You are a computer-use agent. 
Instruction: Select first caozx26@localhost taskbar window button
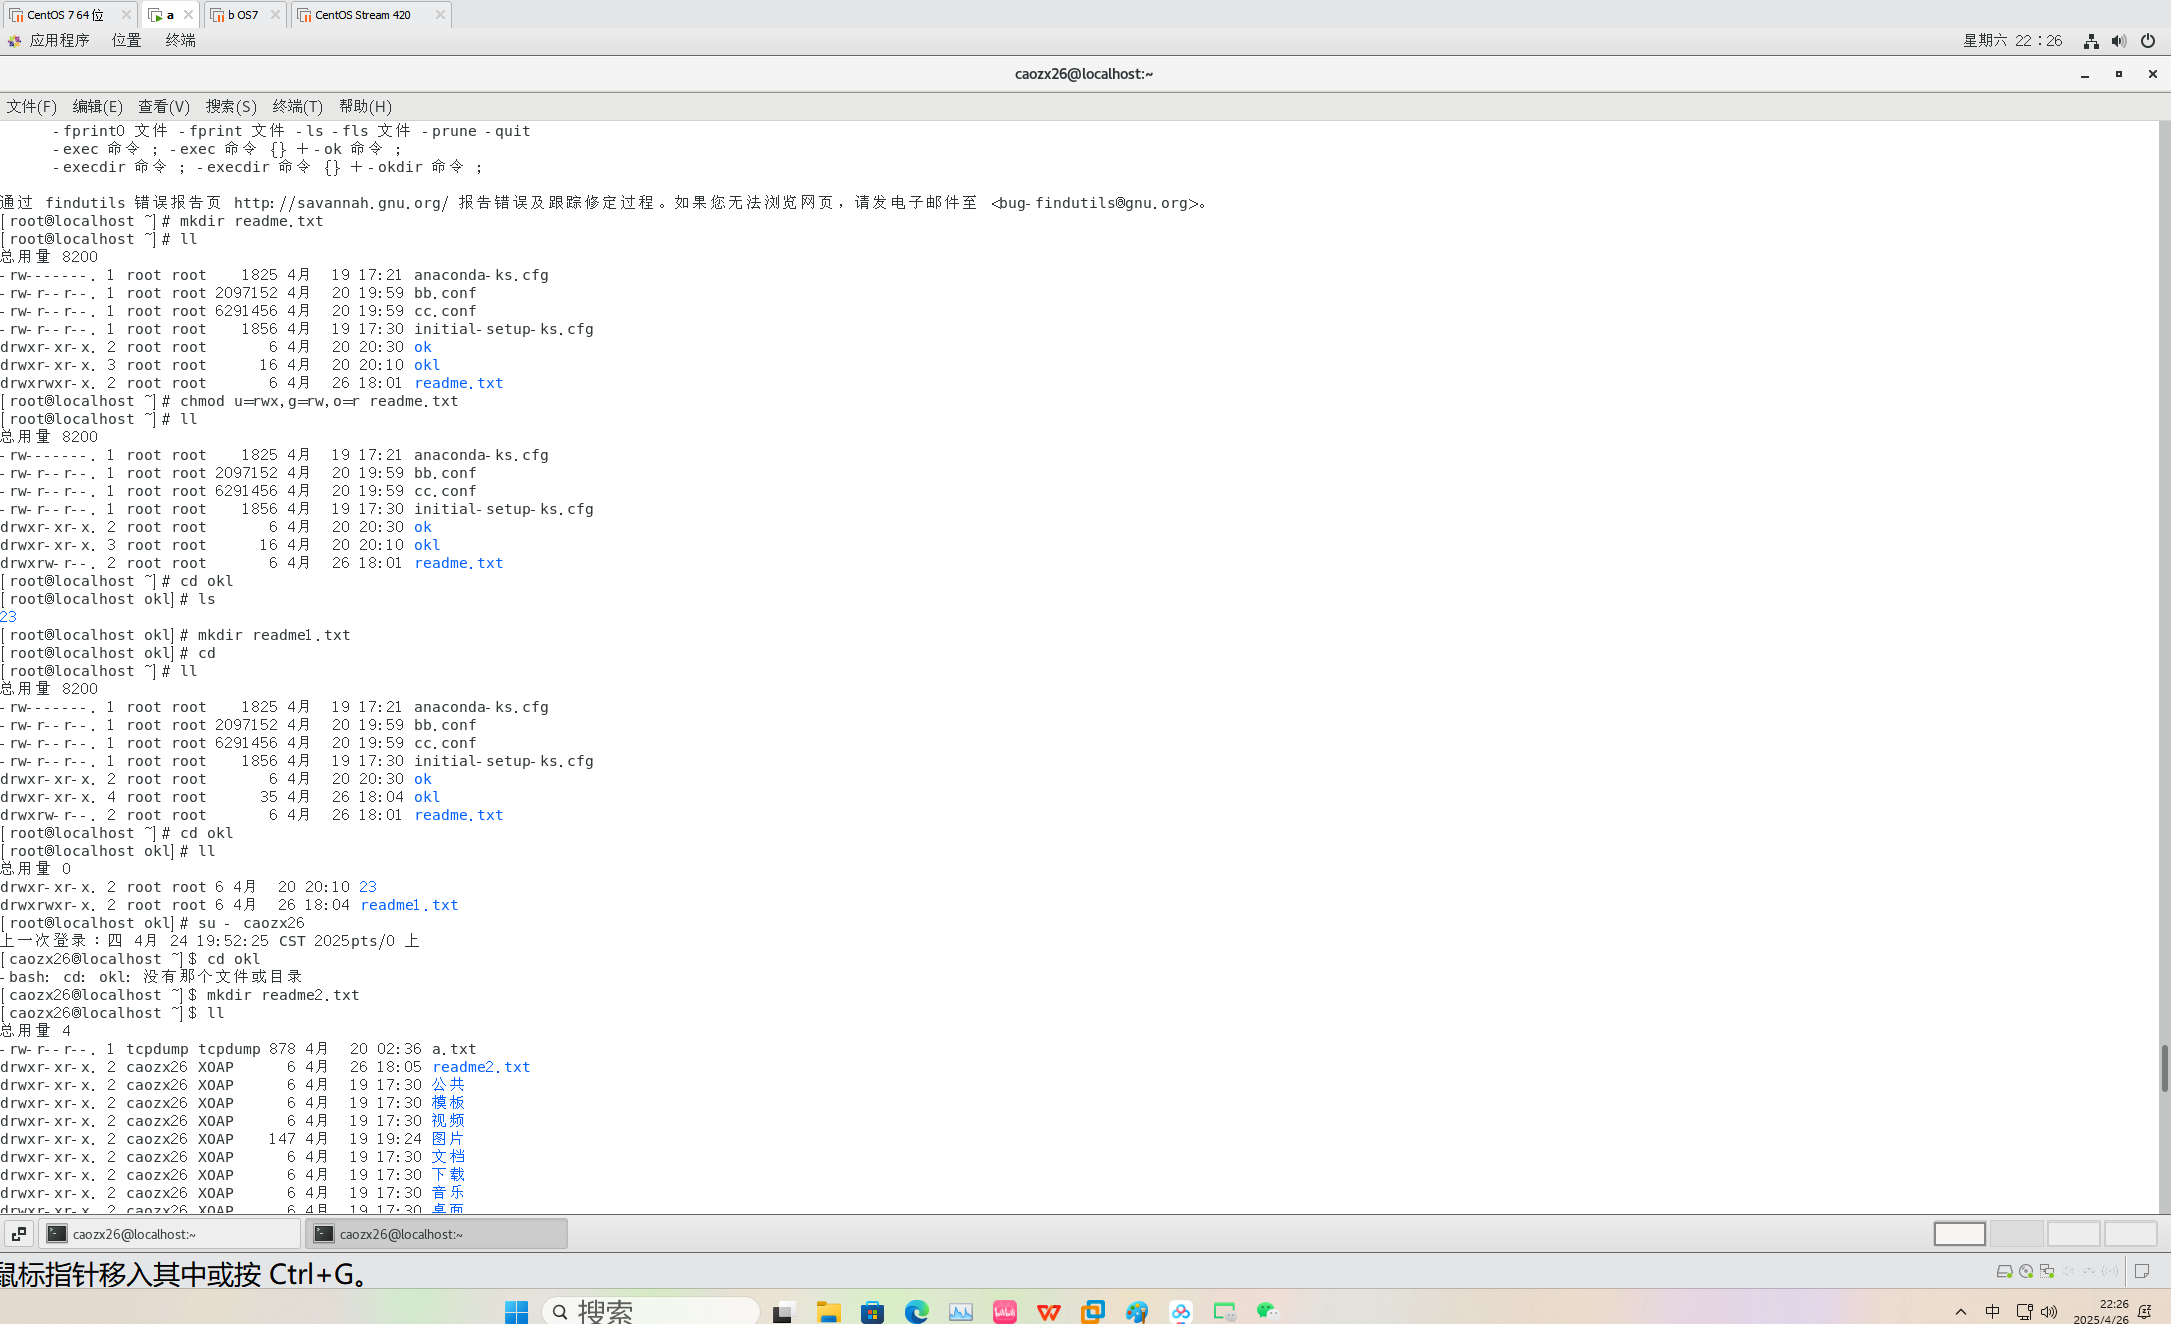coord(169,1234)
